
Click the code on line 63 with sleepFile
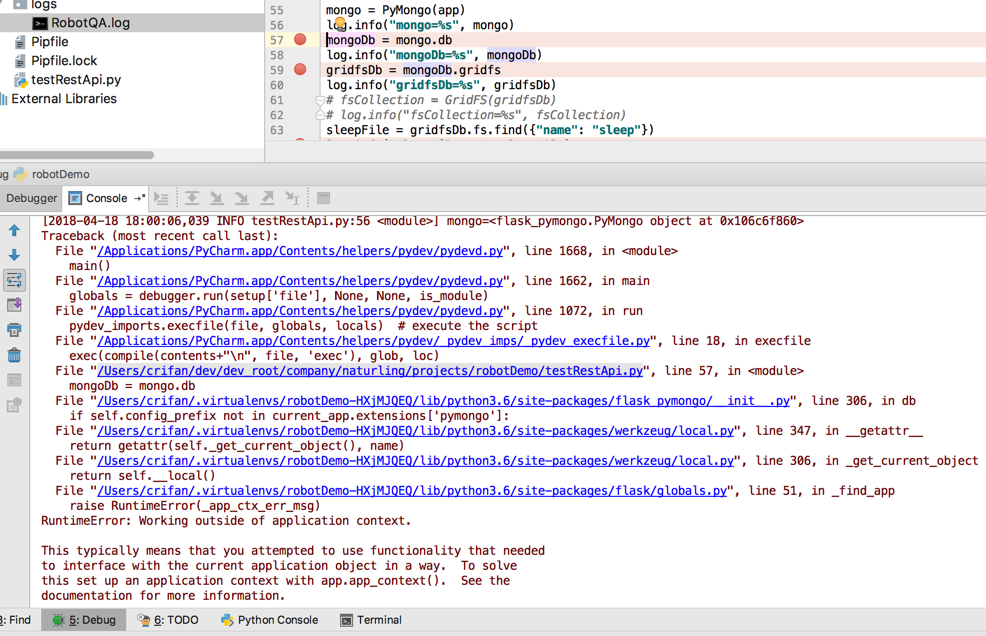click(x=490, y=130)
